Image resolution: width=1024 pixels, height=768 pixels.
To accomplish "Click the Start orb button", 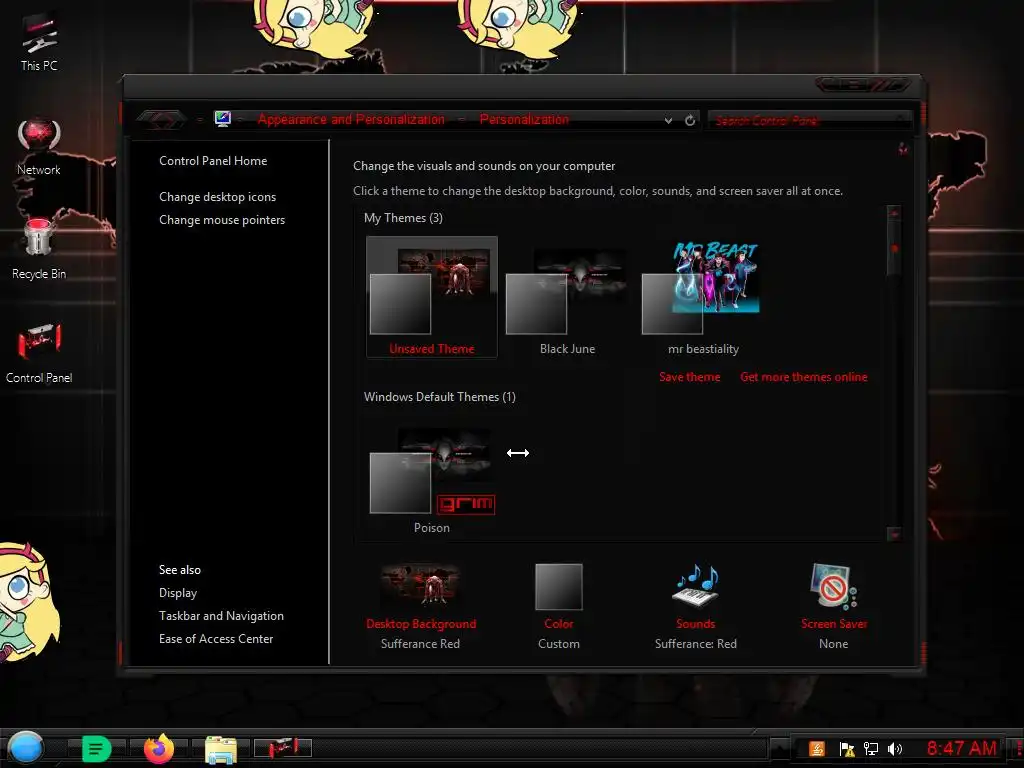I will pos(25,748).
